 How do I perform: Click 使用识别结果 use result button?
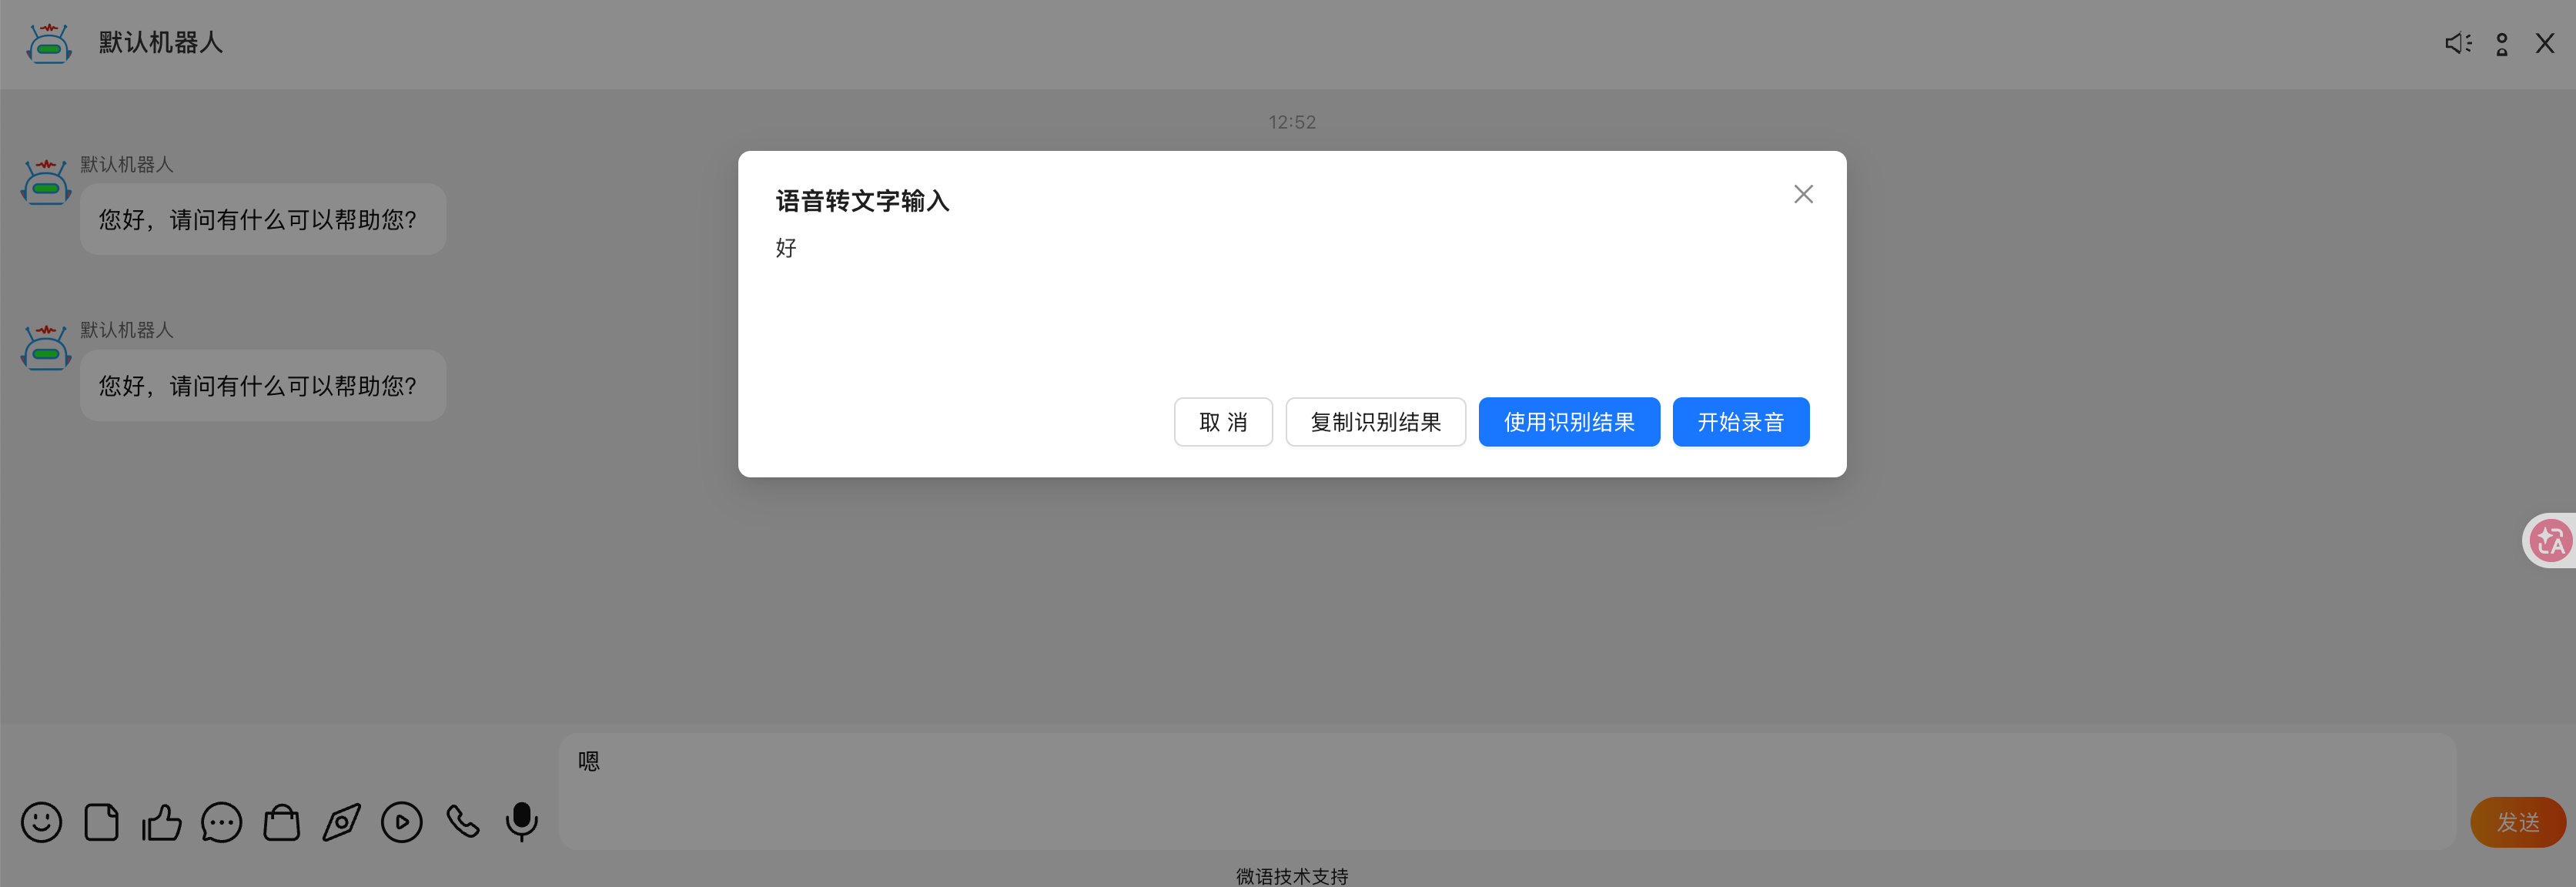pyautogui.click(x=1568, y=422)
